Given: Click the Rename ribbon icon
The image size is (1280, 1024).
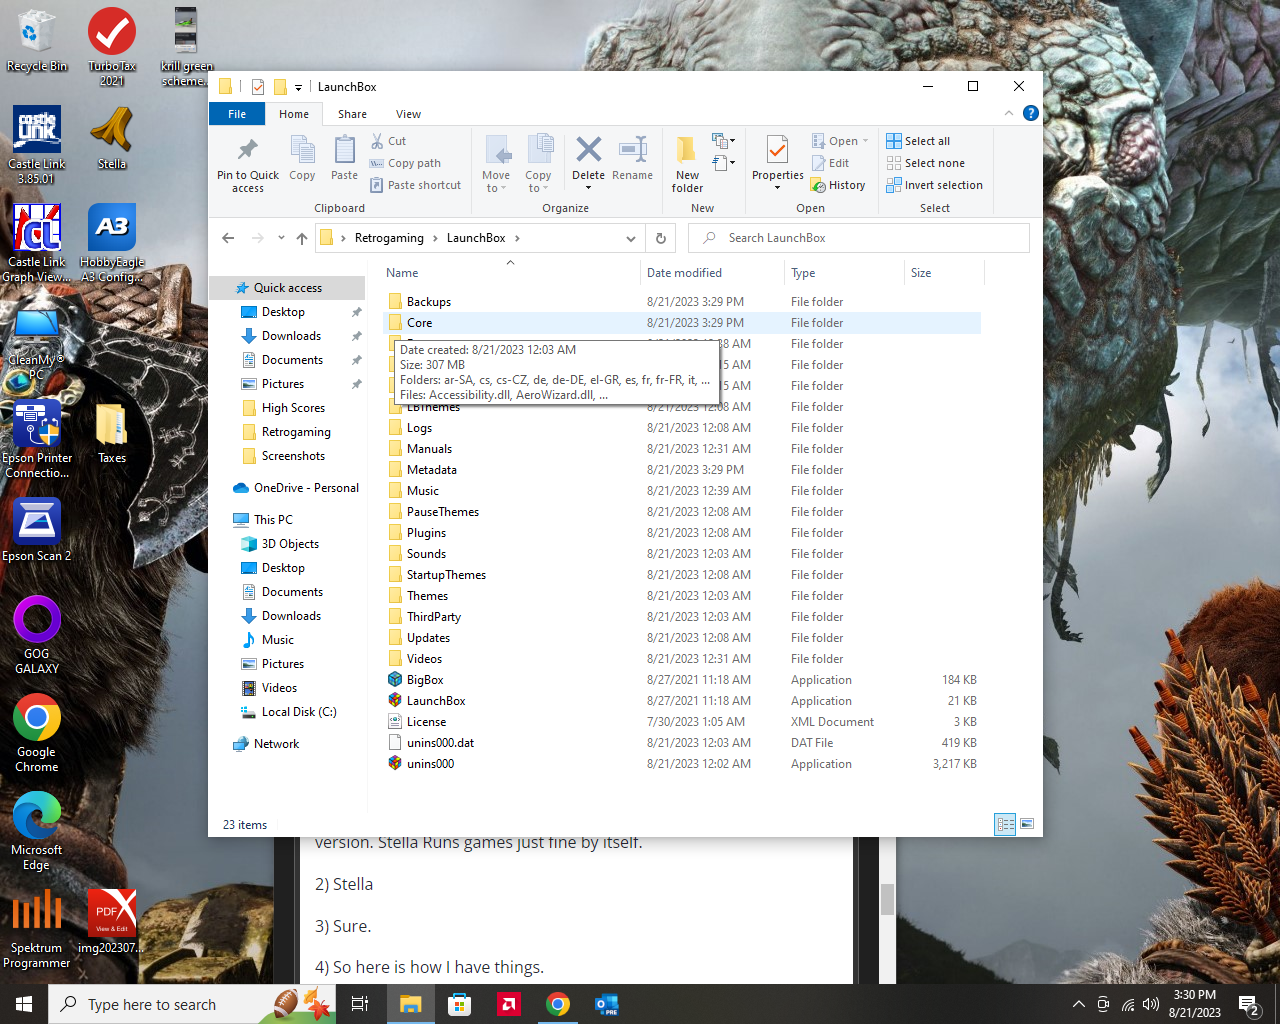Looking at the screenshot, I should (632, 158).
